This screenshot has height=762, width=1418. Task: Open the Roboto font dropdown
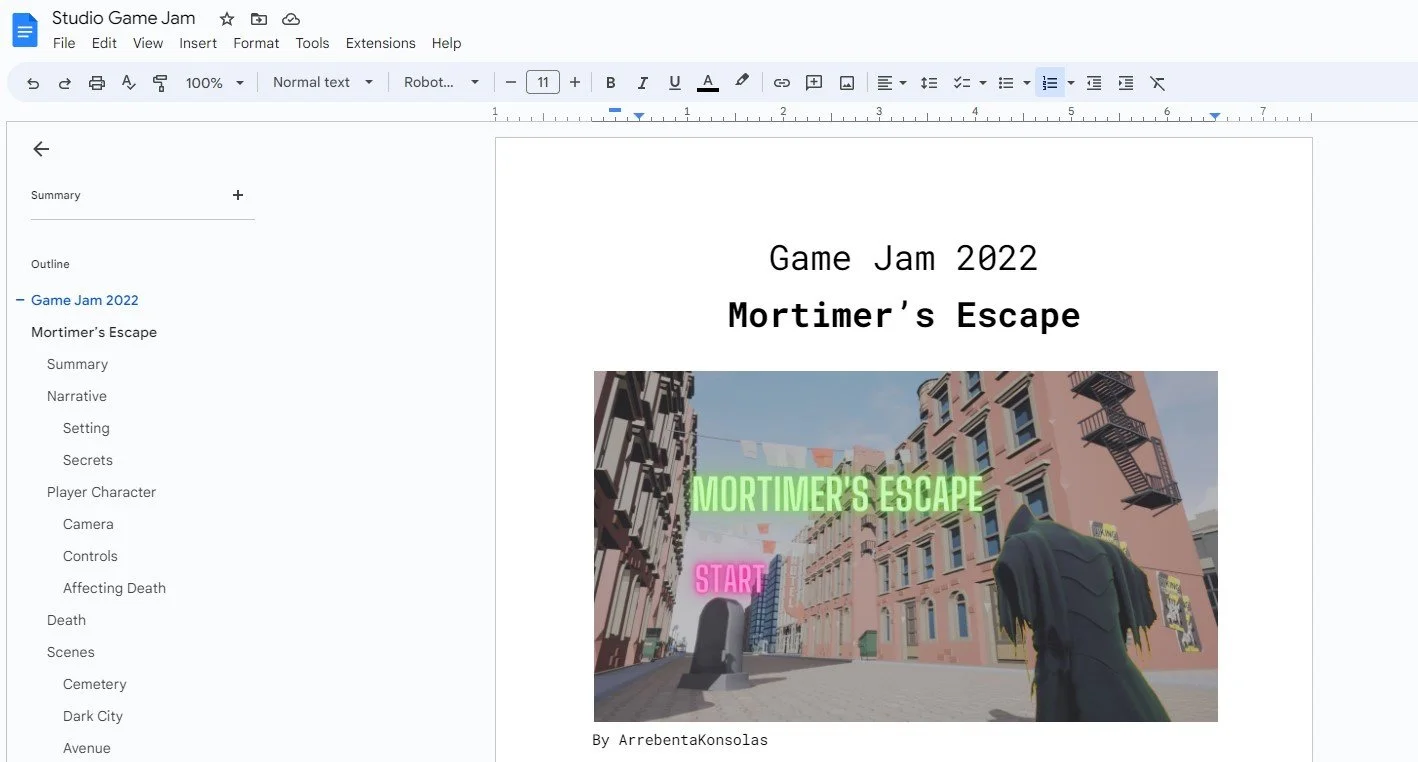pyautogui.click(x=441, y=83)
